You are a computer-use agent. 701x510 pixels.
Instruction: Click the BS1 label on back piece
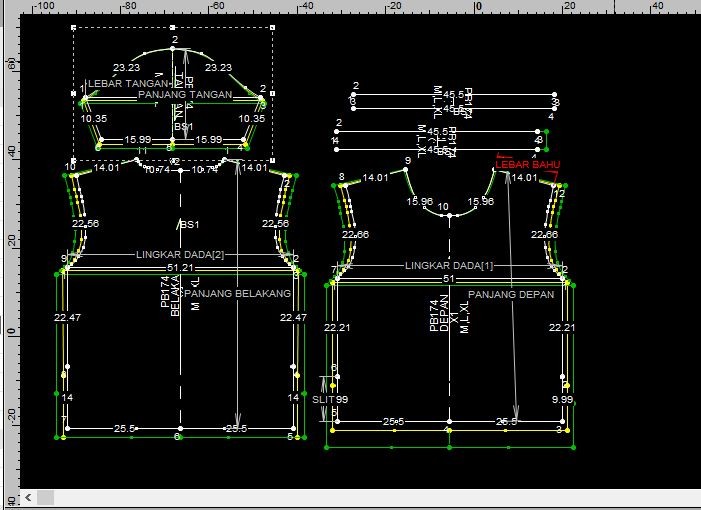click(188, 224)
